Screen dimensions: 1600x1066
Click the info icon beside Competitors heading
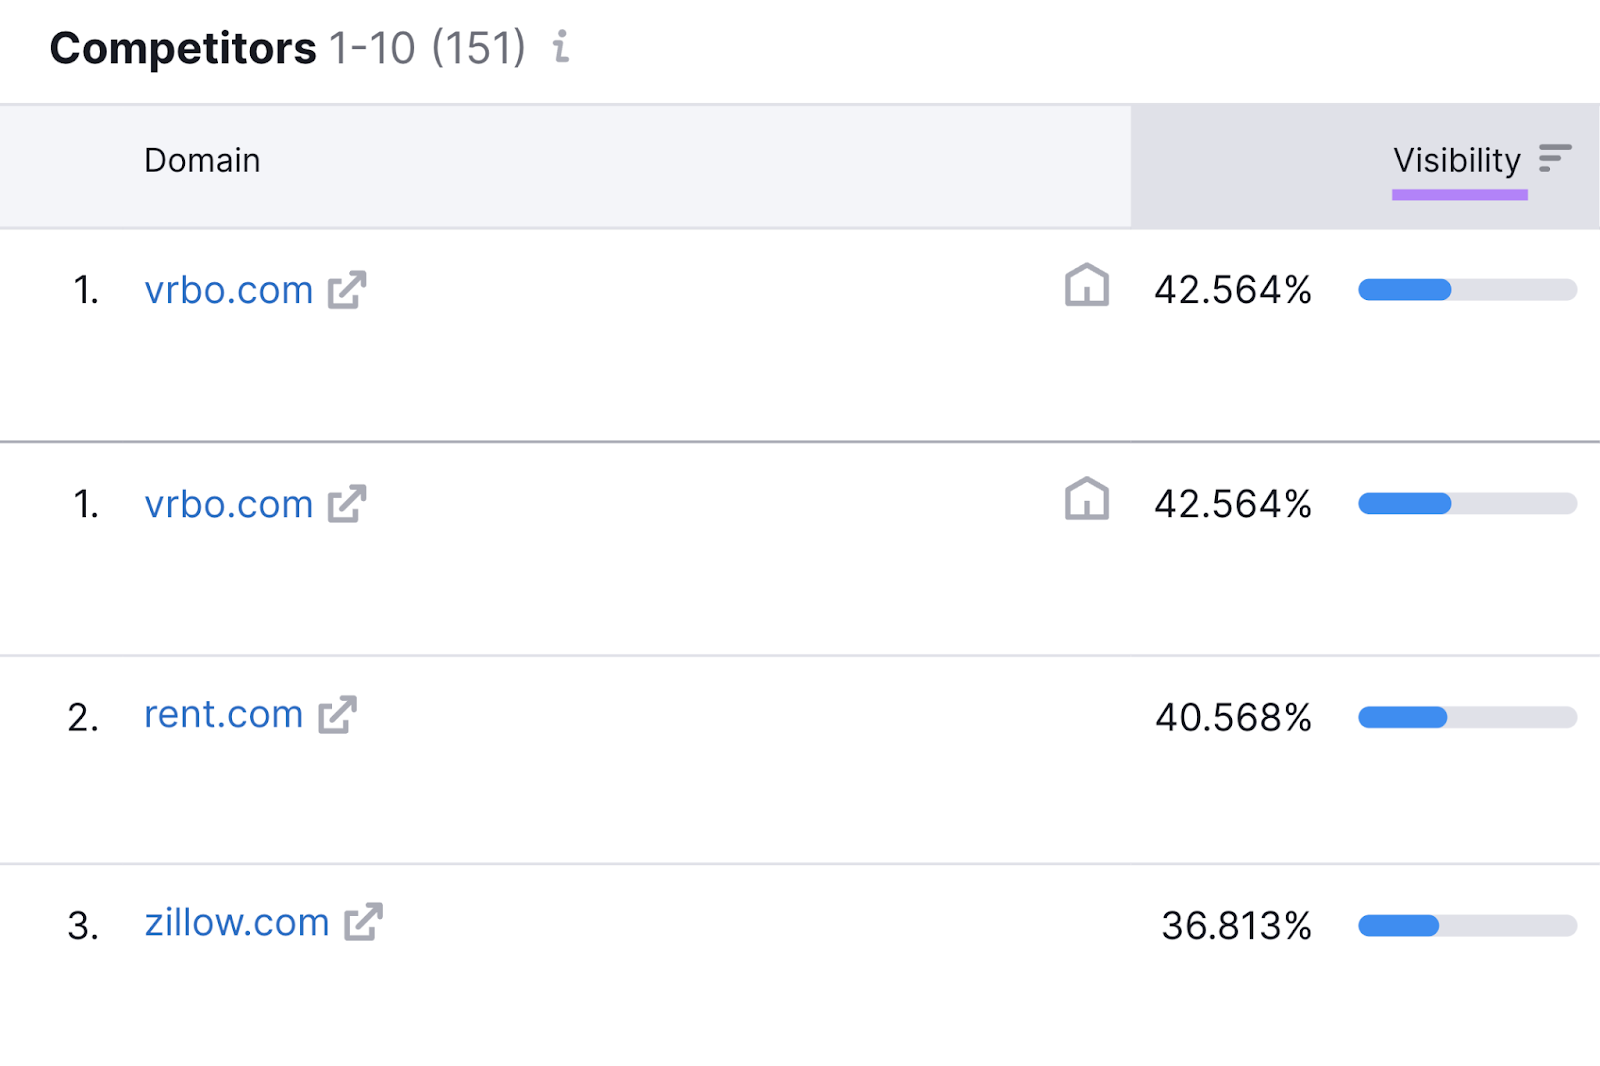point(561,47)
